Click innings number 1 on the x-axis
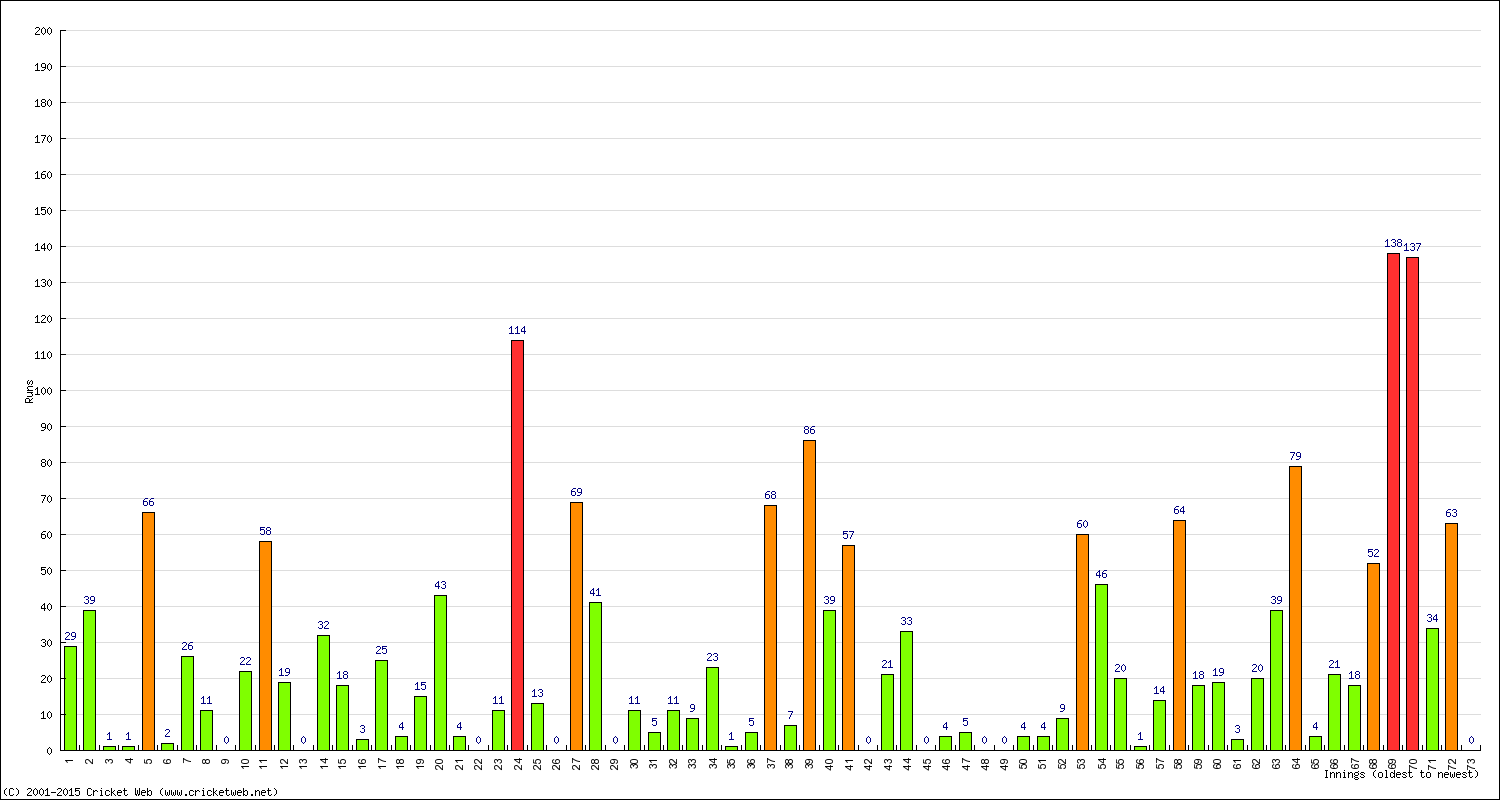 click(x=70, y=763)
